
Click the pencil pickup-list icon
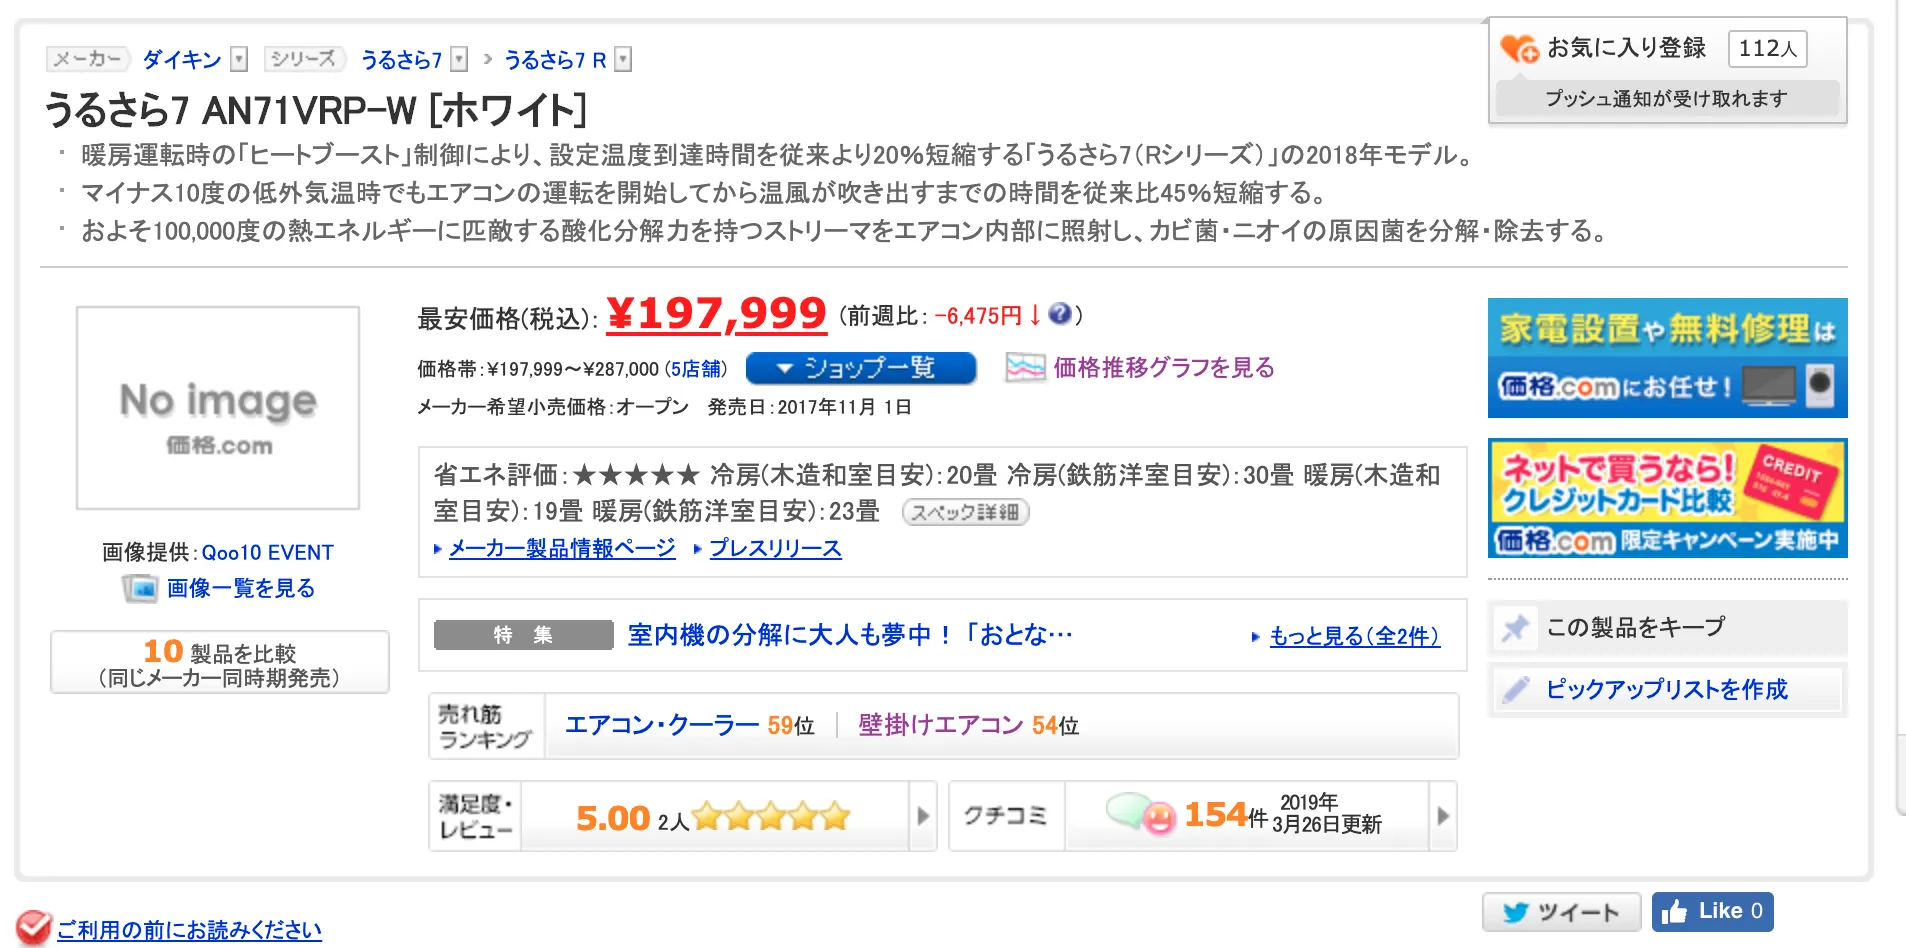pyautogui.click(x=1515, y=689)
